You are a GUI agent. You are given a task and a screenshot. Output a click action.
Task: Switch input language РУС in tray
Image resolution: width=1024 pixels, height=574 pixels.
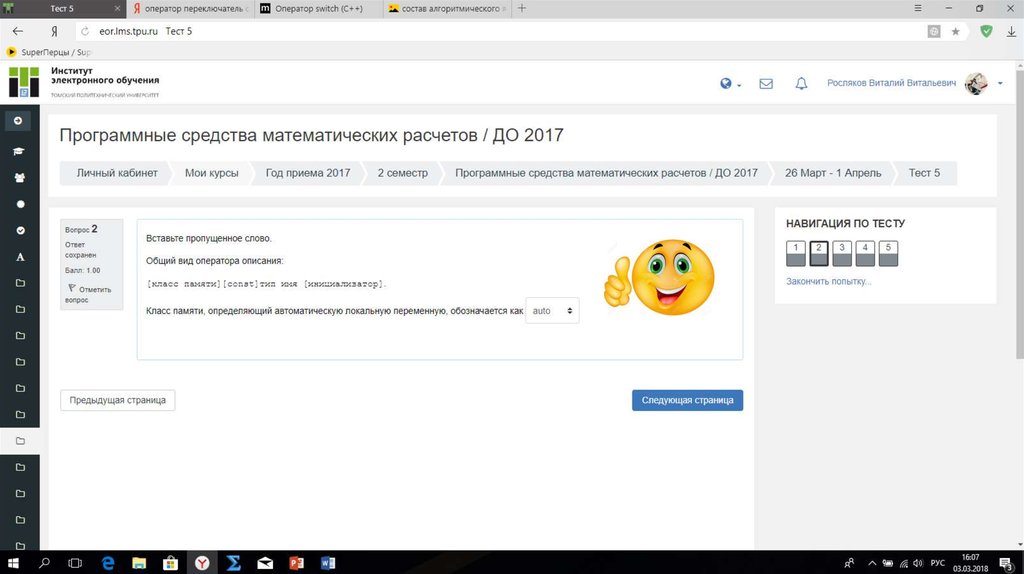coord(938,563)
